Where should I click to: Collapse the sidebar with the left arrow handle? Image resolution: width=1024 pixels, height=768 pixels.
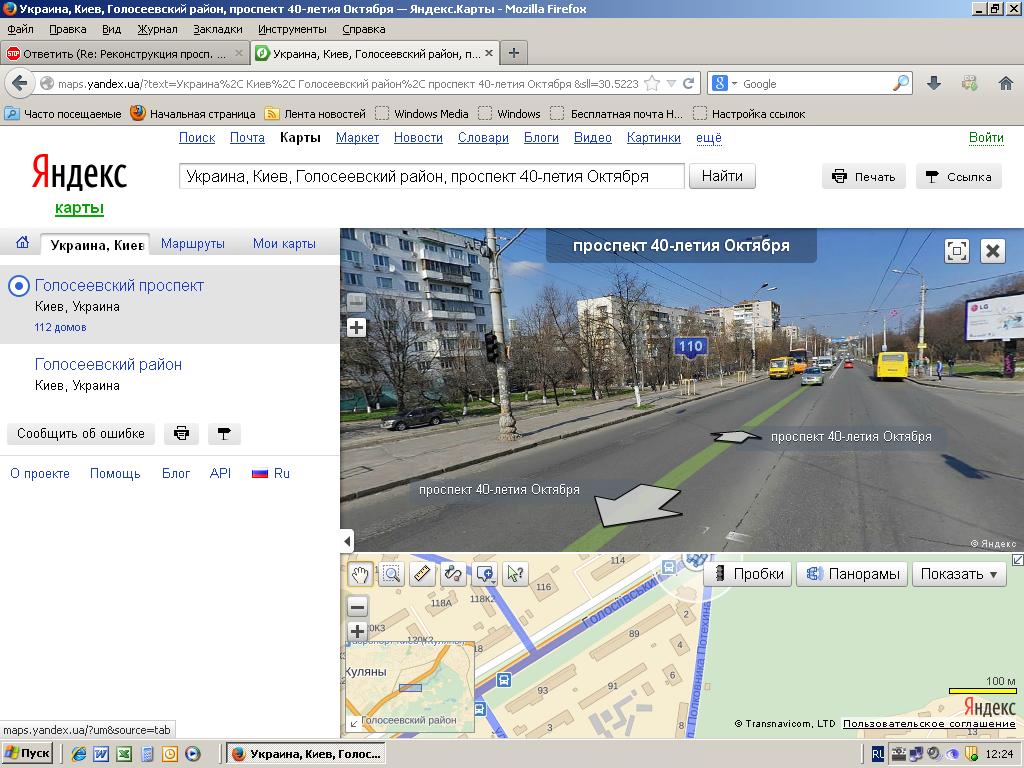(x=347, y=541)
